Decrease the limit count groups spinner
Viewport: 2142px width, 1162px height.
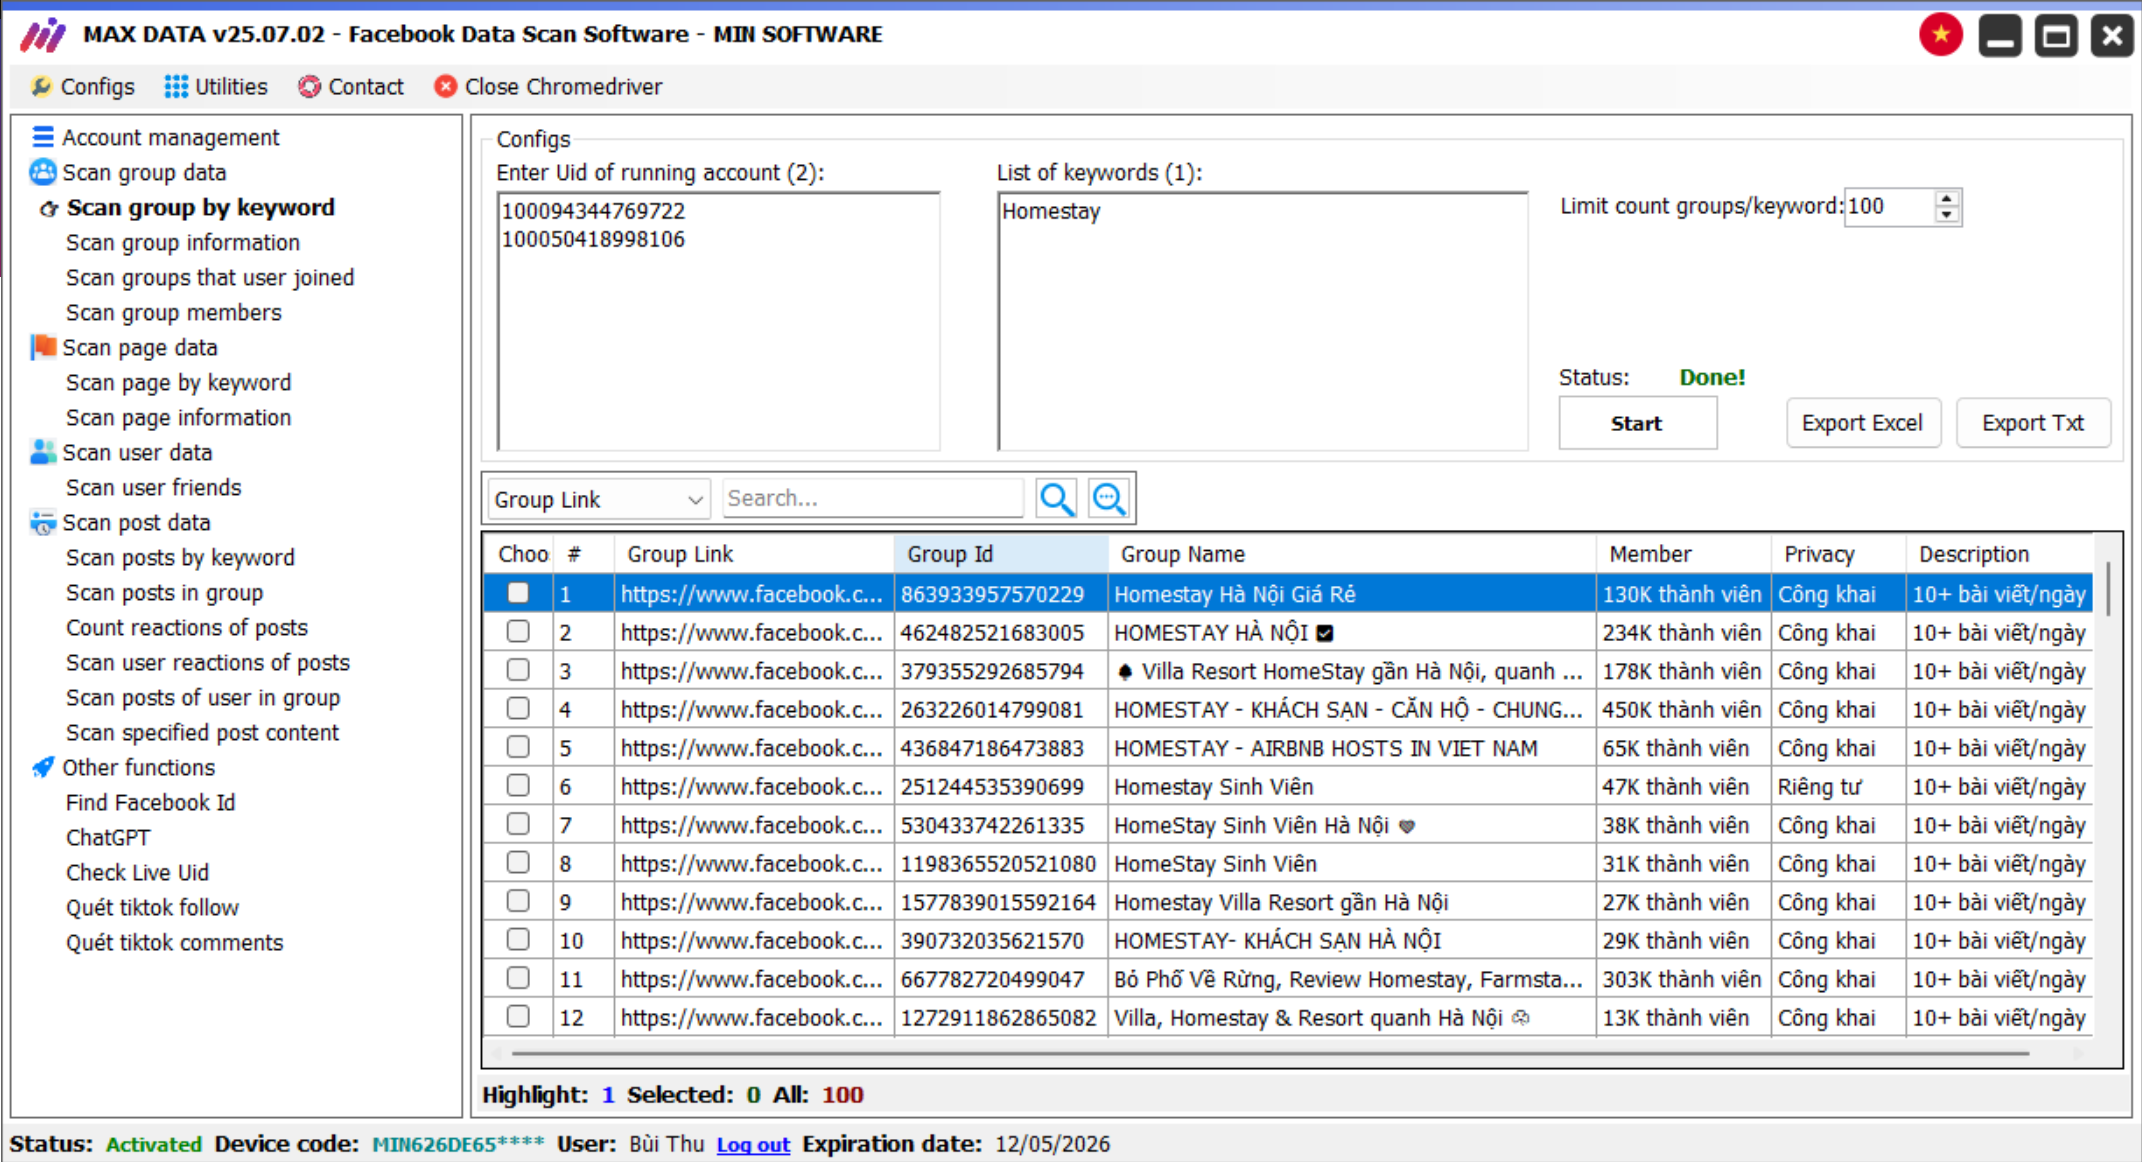[x=1946, y=215]
